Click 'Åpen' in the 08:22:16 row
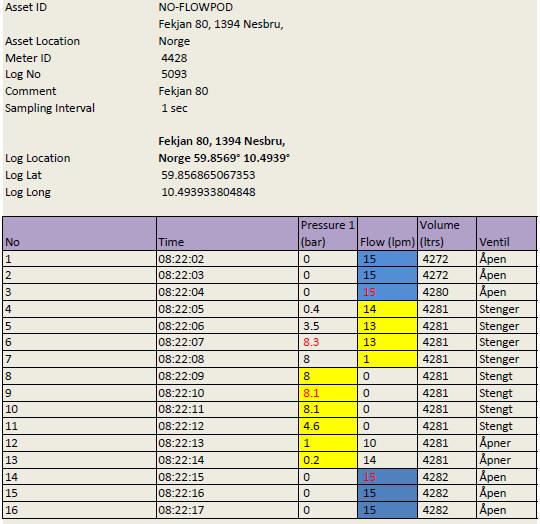540x524 pixels. [x=507, y=493]
